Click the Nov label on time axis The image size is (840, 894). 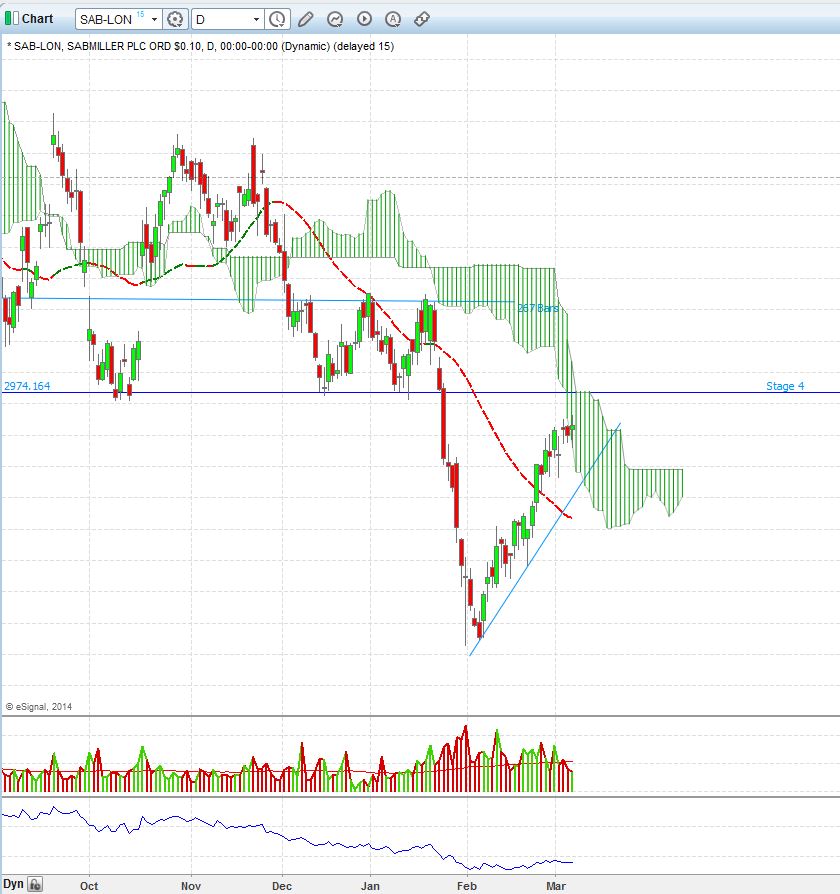pos(190,886)
